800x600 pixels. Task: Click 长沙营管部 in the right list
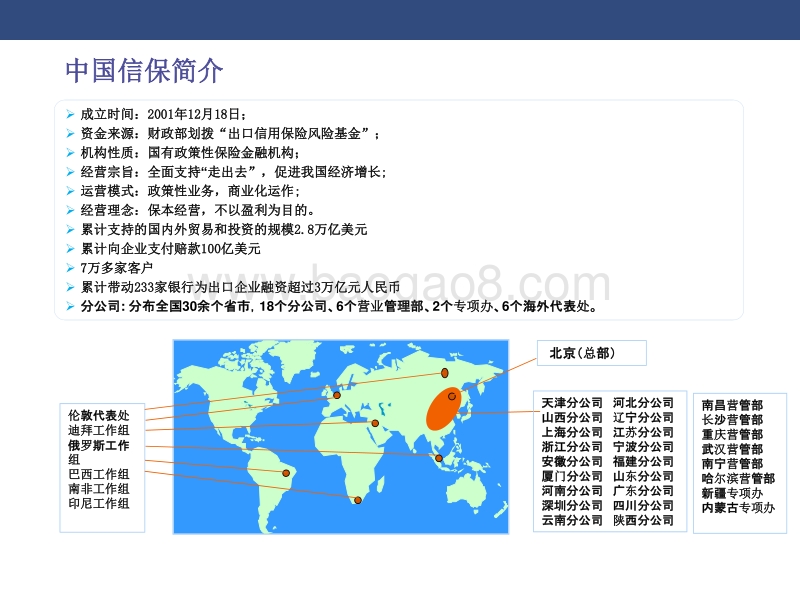pyautogui.click(x=732, y=420)
